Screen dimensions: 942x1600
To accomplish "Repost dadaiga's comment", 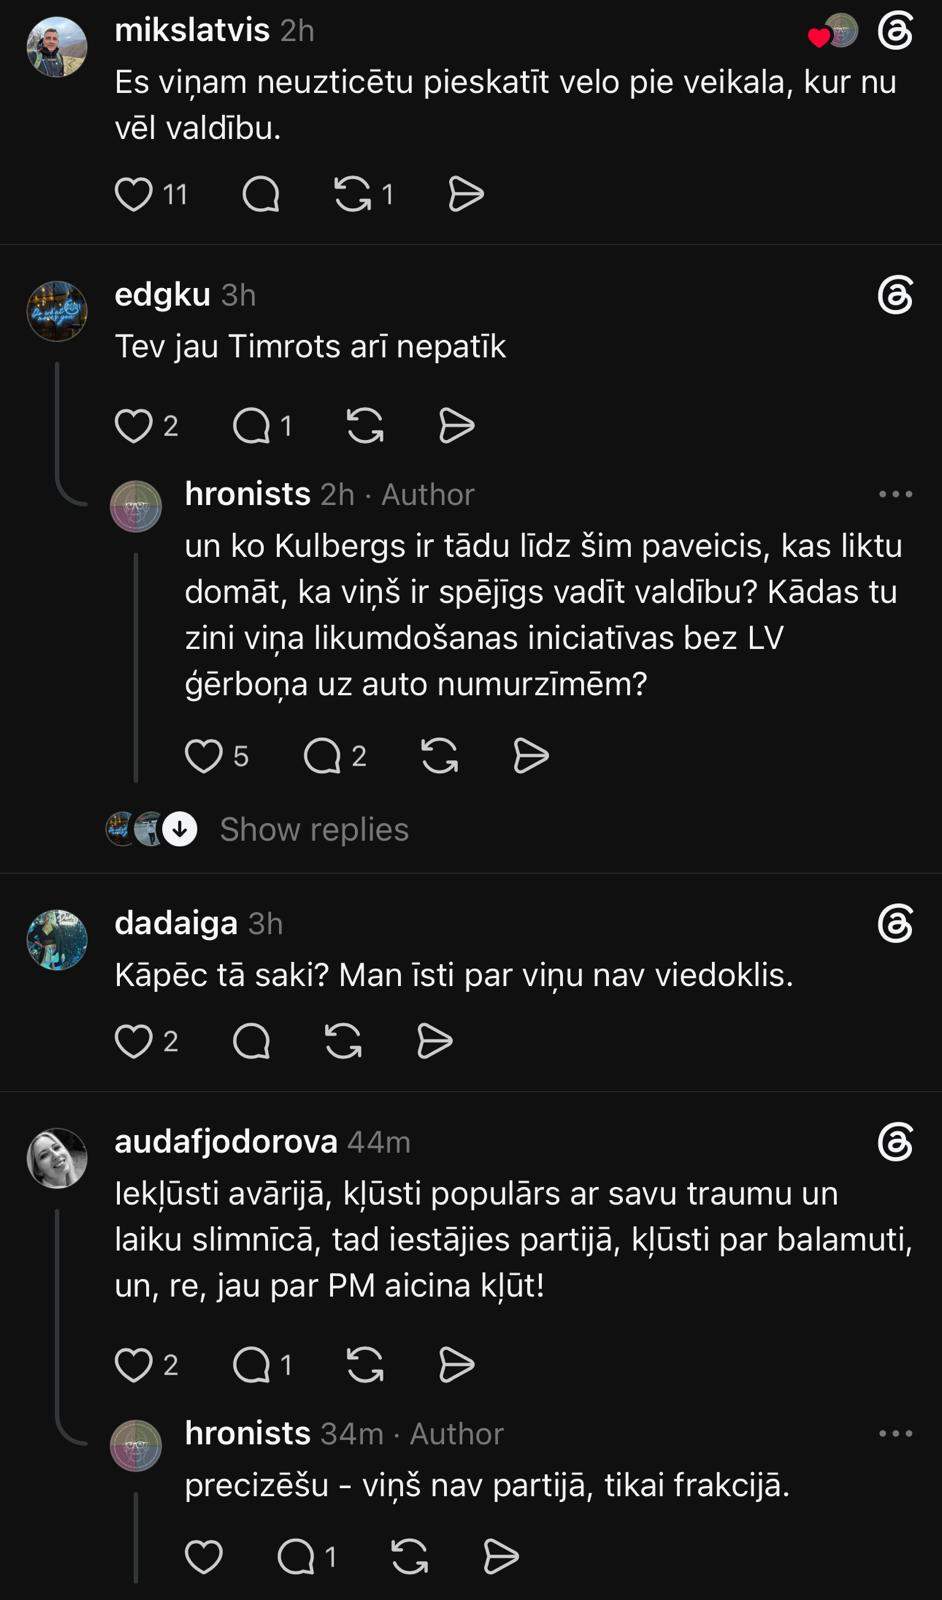I will click(343, 1041).
